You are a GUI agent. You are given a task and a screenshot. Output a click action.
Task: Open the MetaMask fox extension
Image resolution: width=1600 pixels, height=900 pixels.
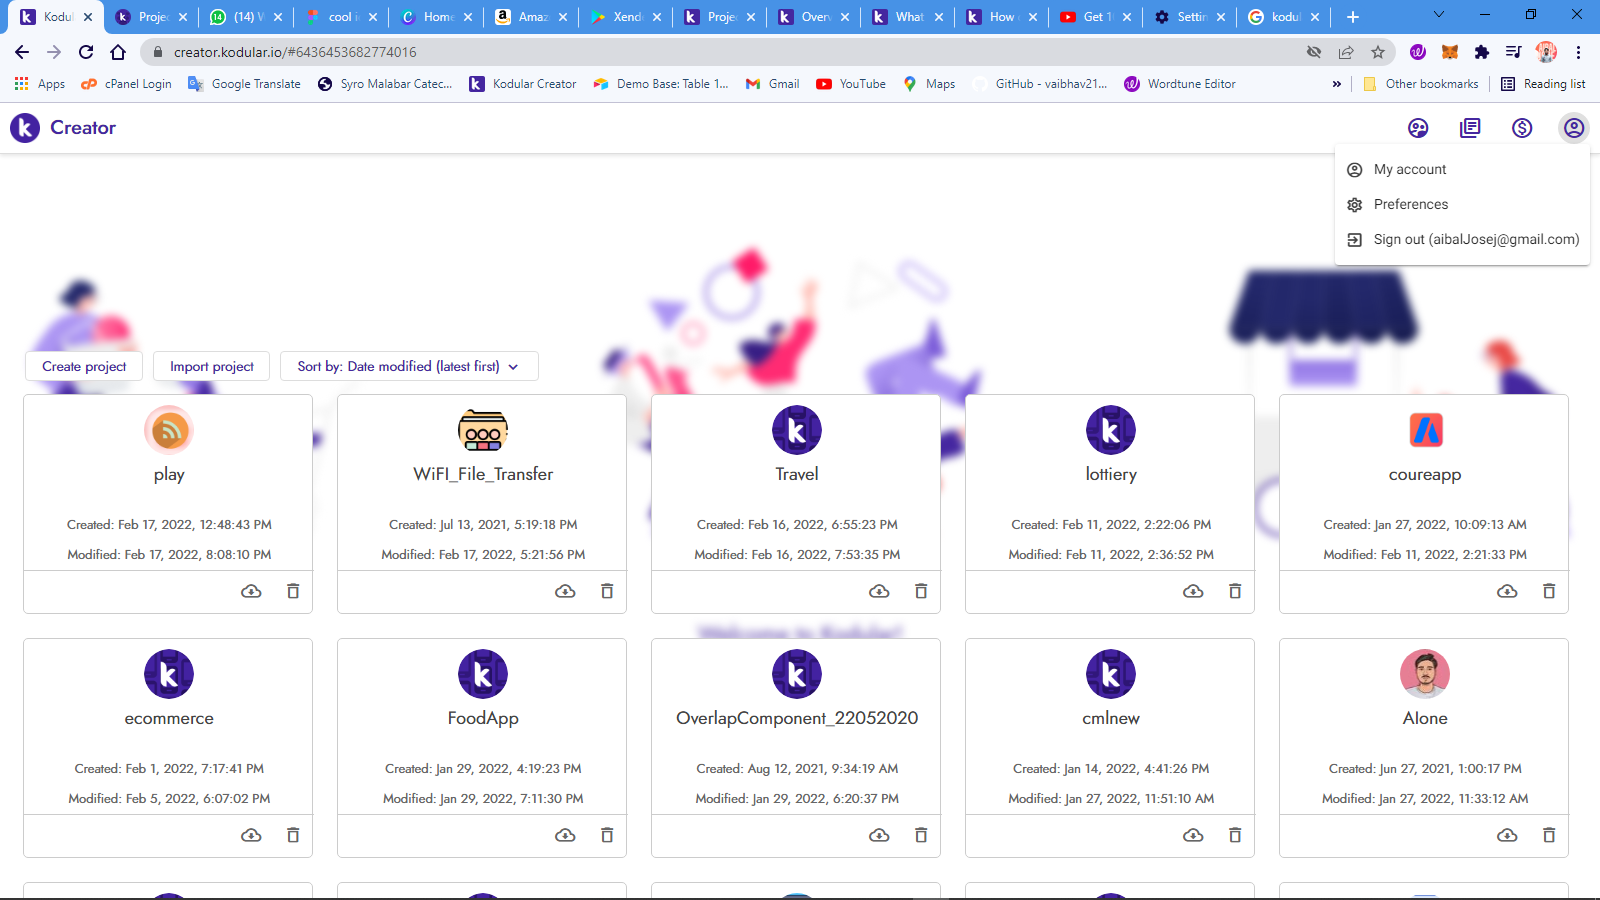click(x=1450, y=52)
